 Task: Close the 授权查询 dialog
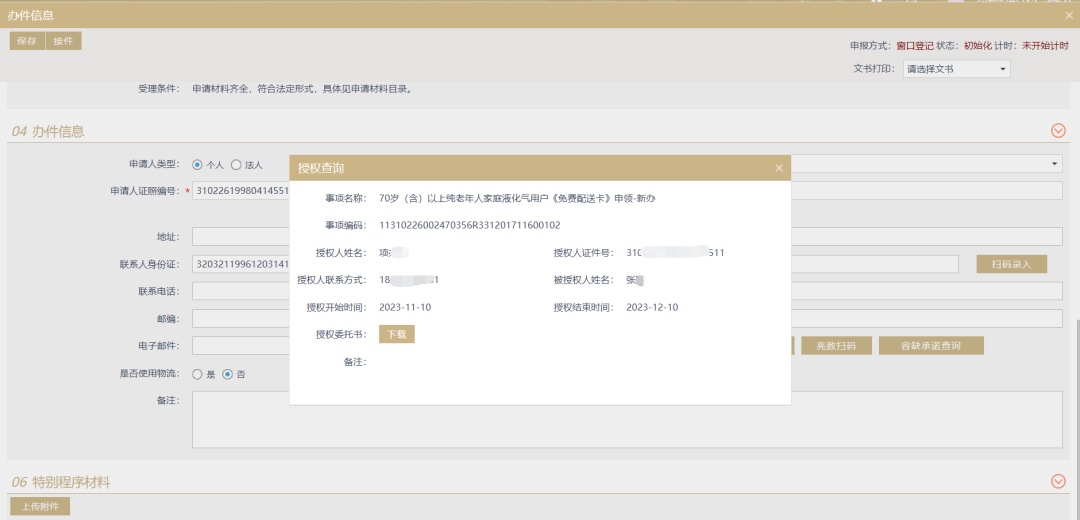(x=779, y=168)
